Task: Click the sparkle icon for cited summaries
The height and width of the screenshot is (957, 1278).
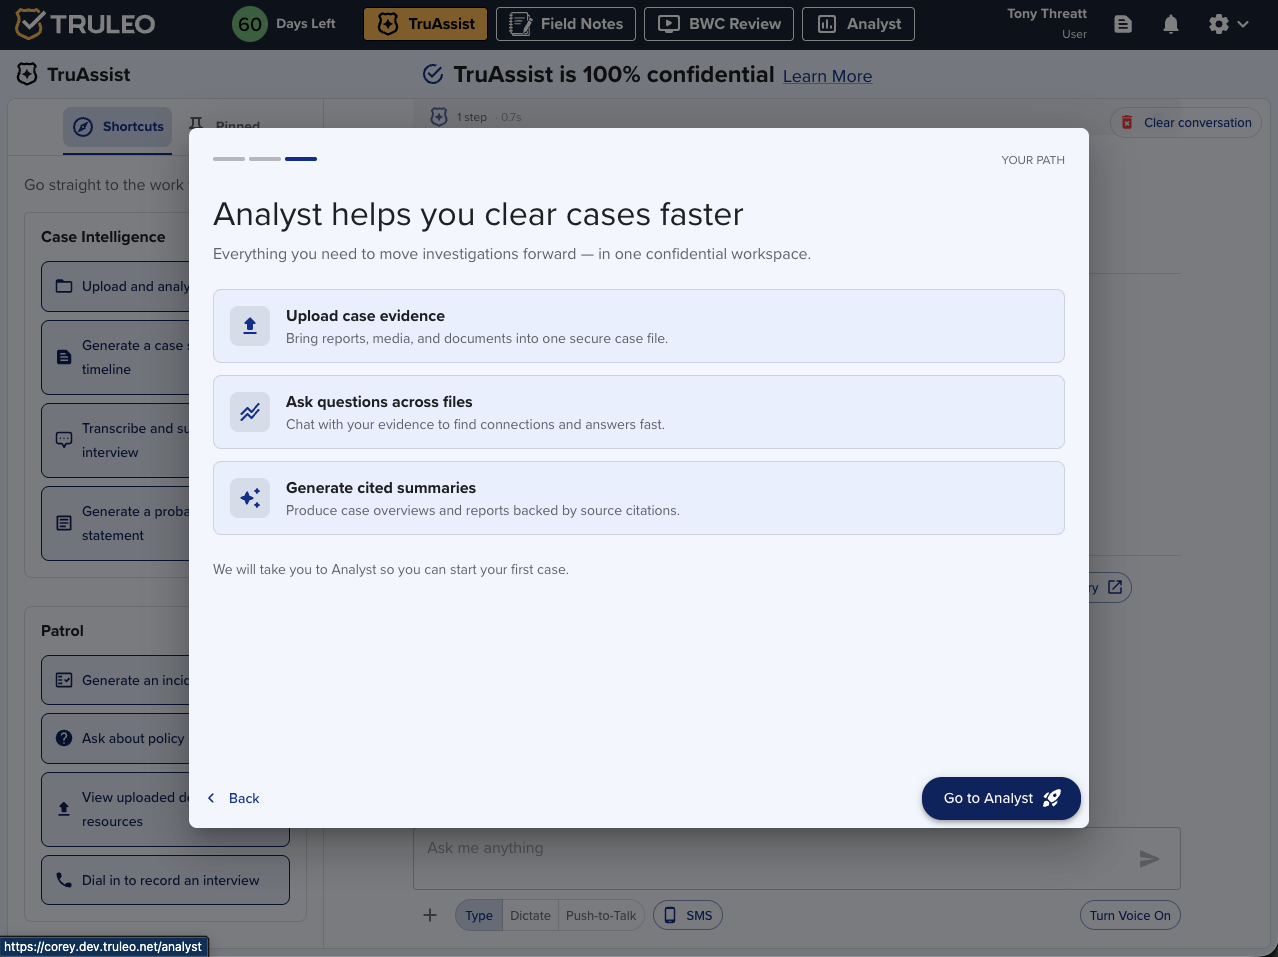Action: pos(250,498)
